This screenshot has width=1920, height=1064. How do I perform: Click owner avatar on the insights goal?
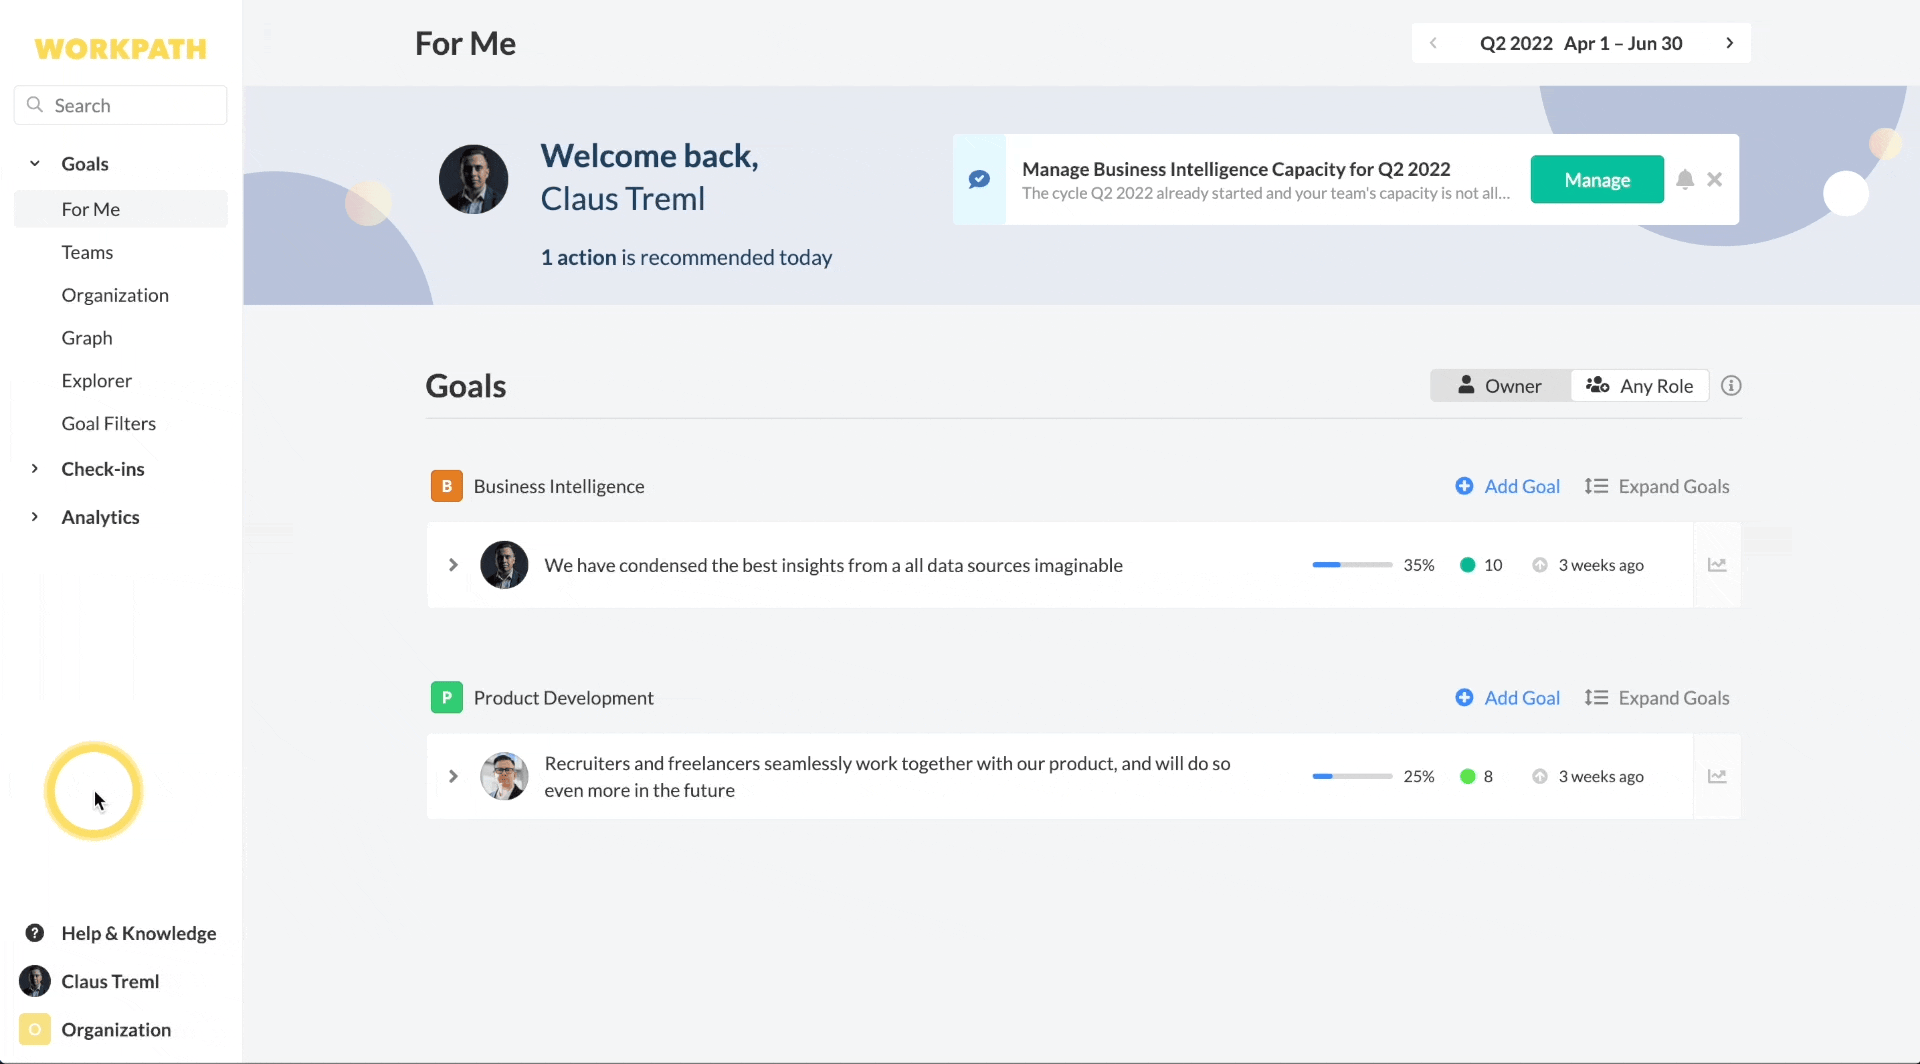pos(504,565)
